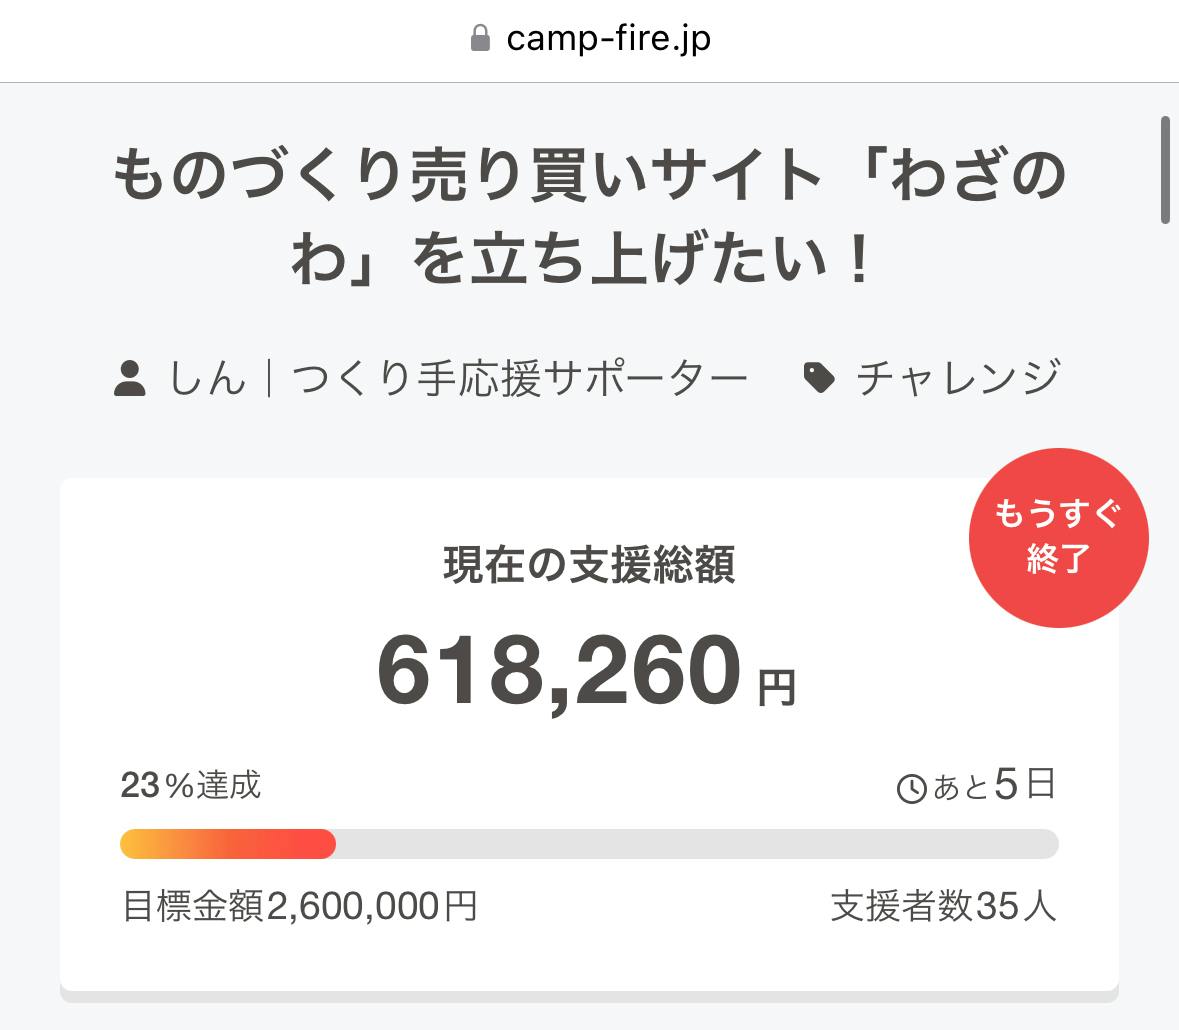Click the person icon beside author name

130,379
